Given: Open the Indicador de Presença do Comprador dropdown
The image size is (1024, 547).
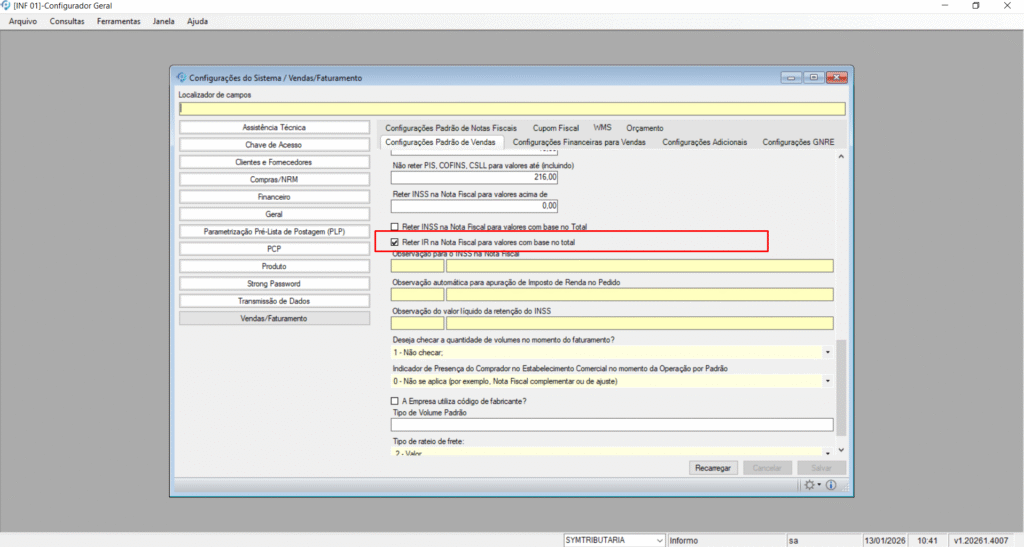Looking at the screenshot, I should pos(828,381).
